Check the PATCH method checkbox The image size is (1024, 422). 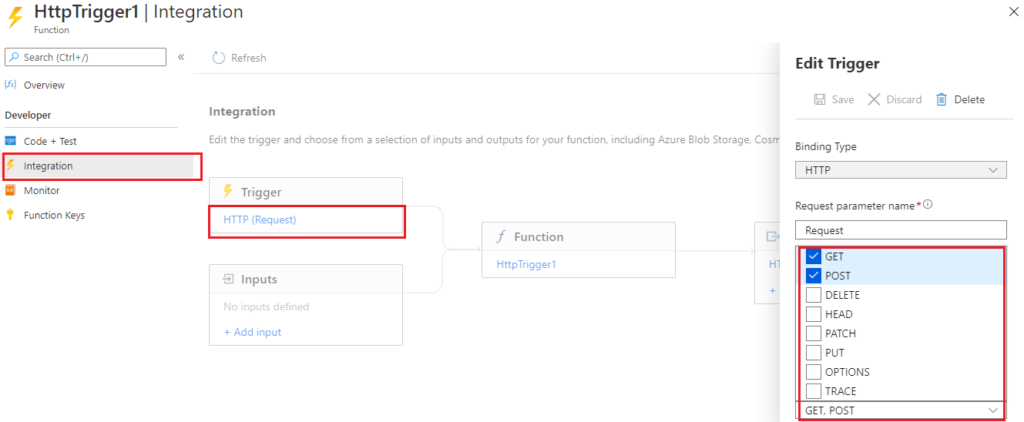(814, 333)
